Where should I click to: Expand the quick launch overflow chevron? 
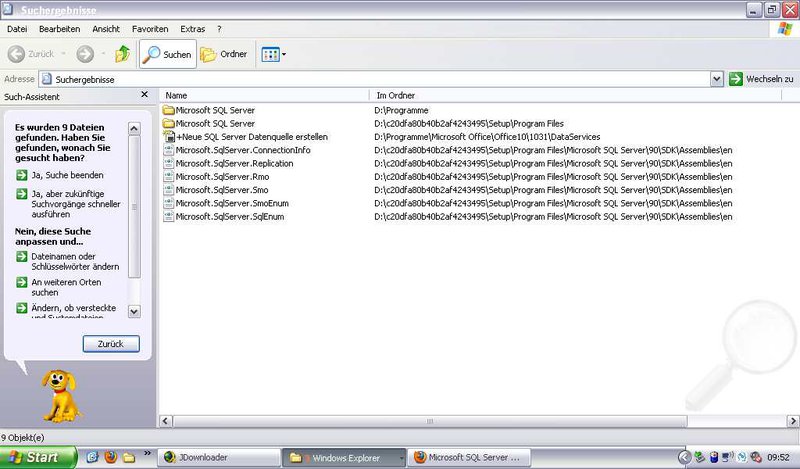click(147, 453)
